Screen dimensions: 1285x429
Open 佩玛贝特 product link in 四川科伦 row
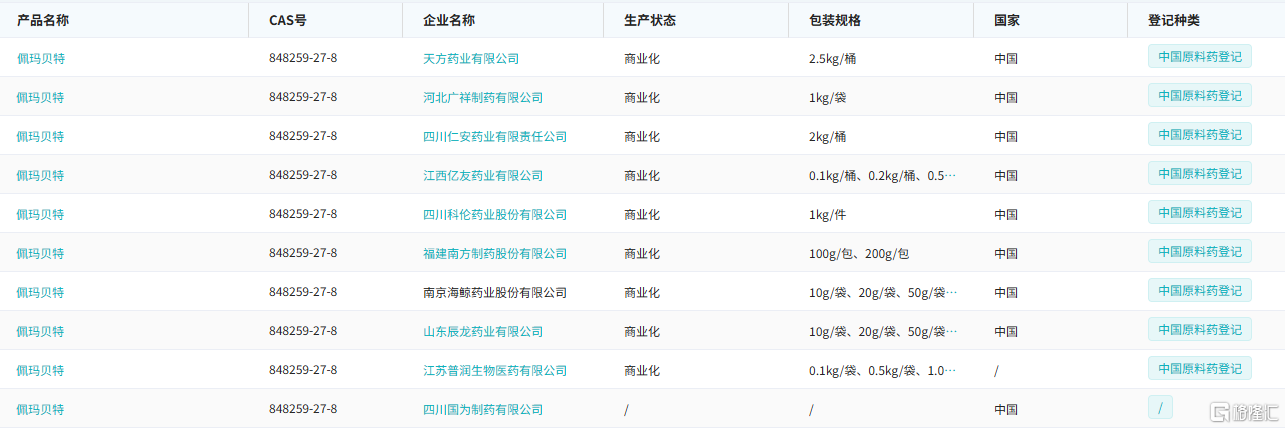point(40,214)
